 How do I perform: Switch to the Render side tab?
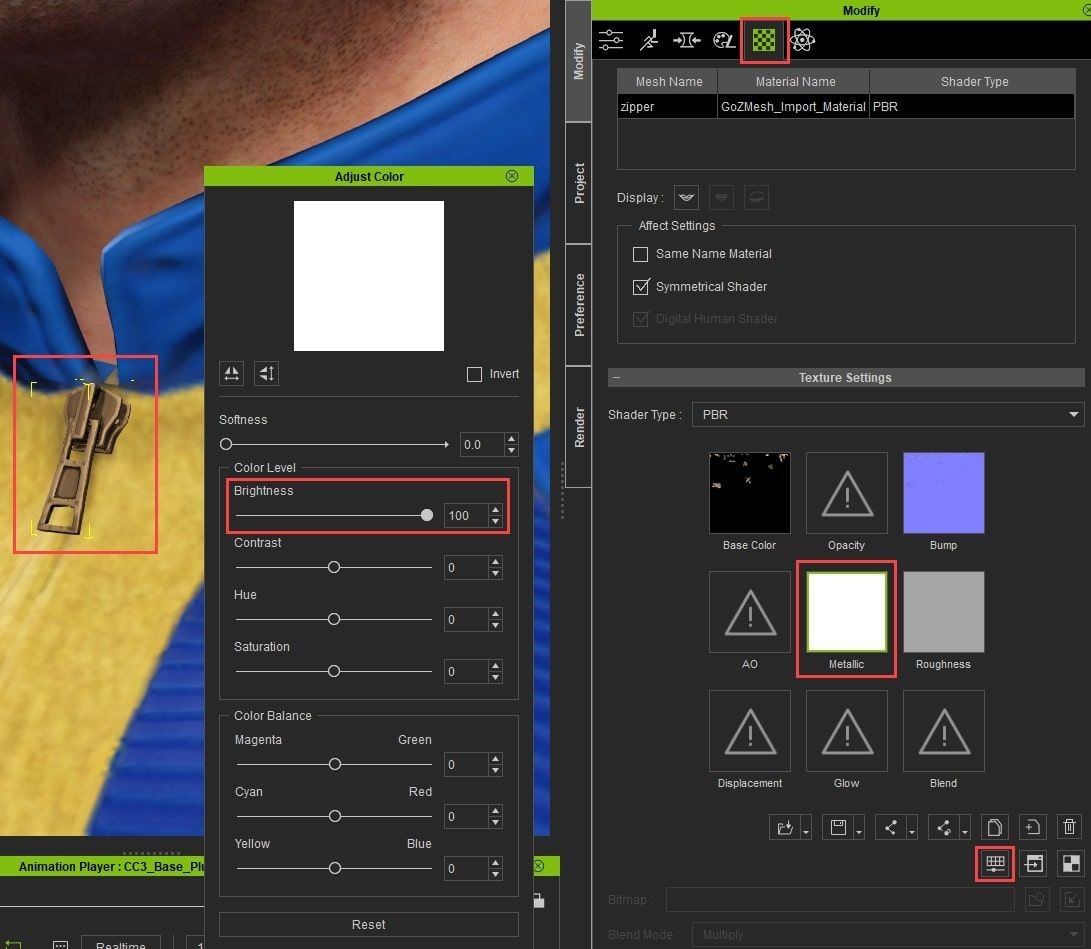pos(579,427)
